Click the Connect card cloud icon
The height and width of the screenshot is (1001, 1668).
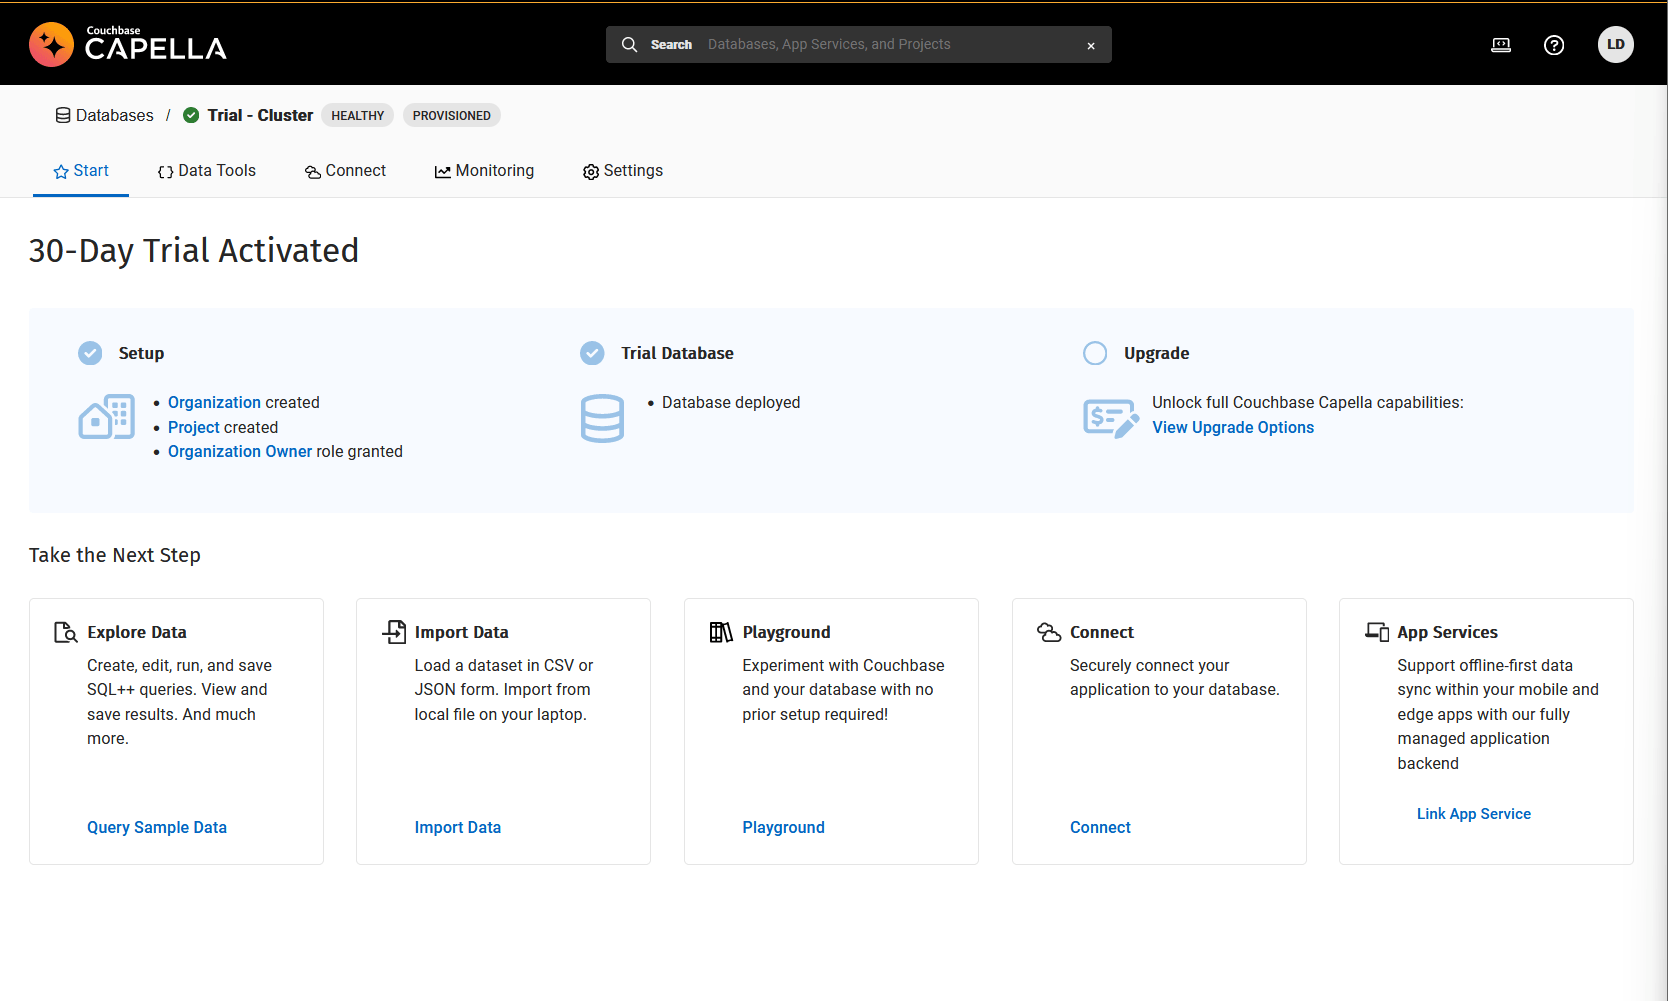1049,632
